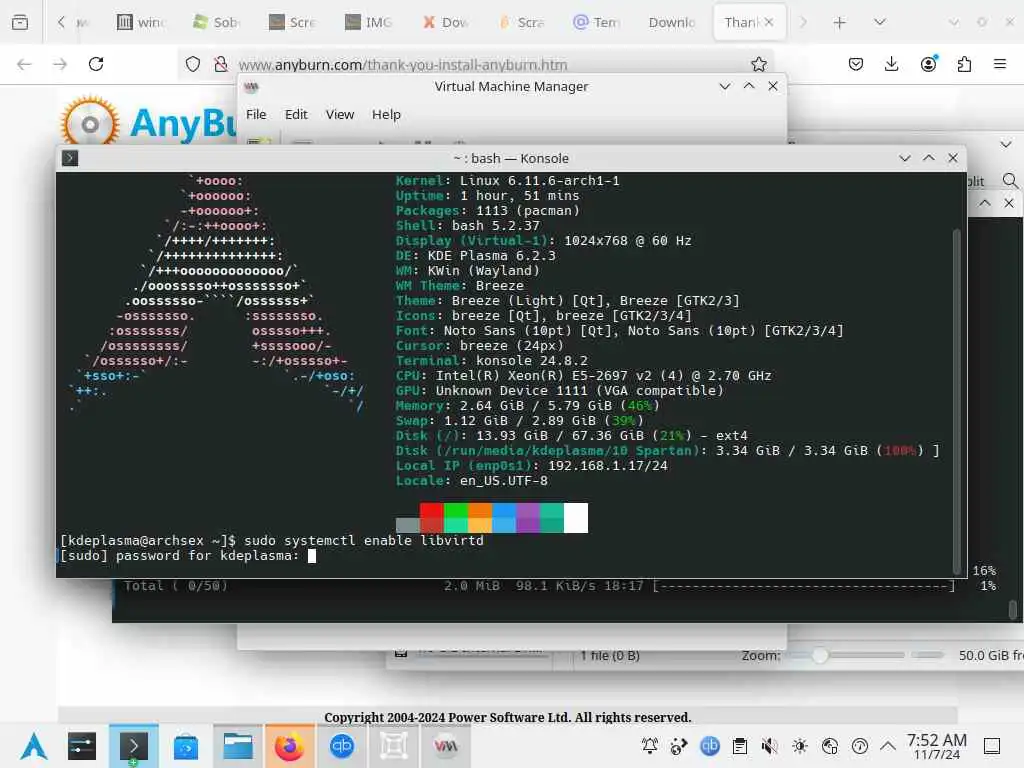The width and height of the screenshot is (1024, 768).
Task: Go forward in Firefox history
Action: [60, 64]
